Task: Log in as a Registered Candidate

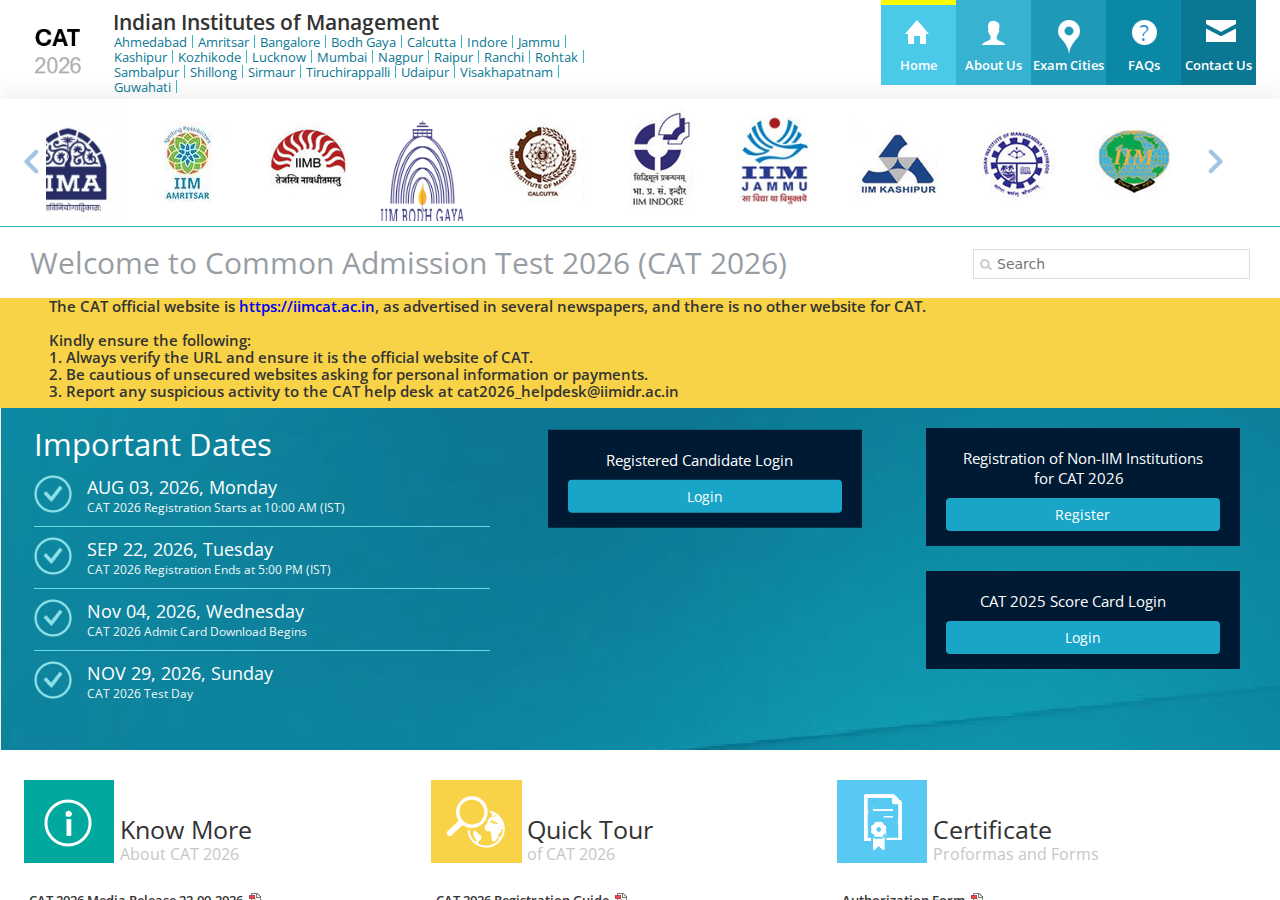Action: tap(705, 497)
